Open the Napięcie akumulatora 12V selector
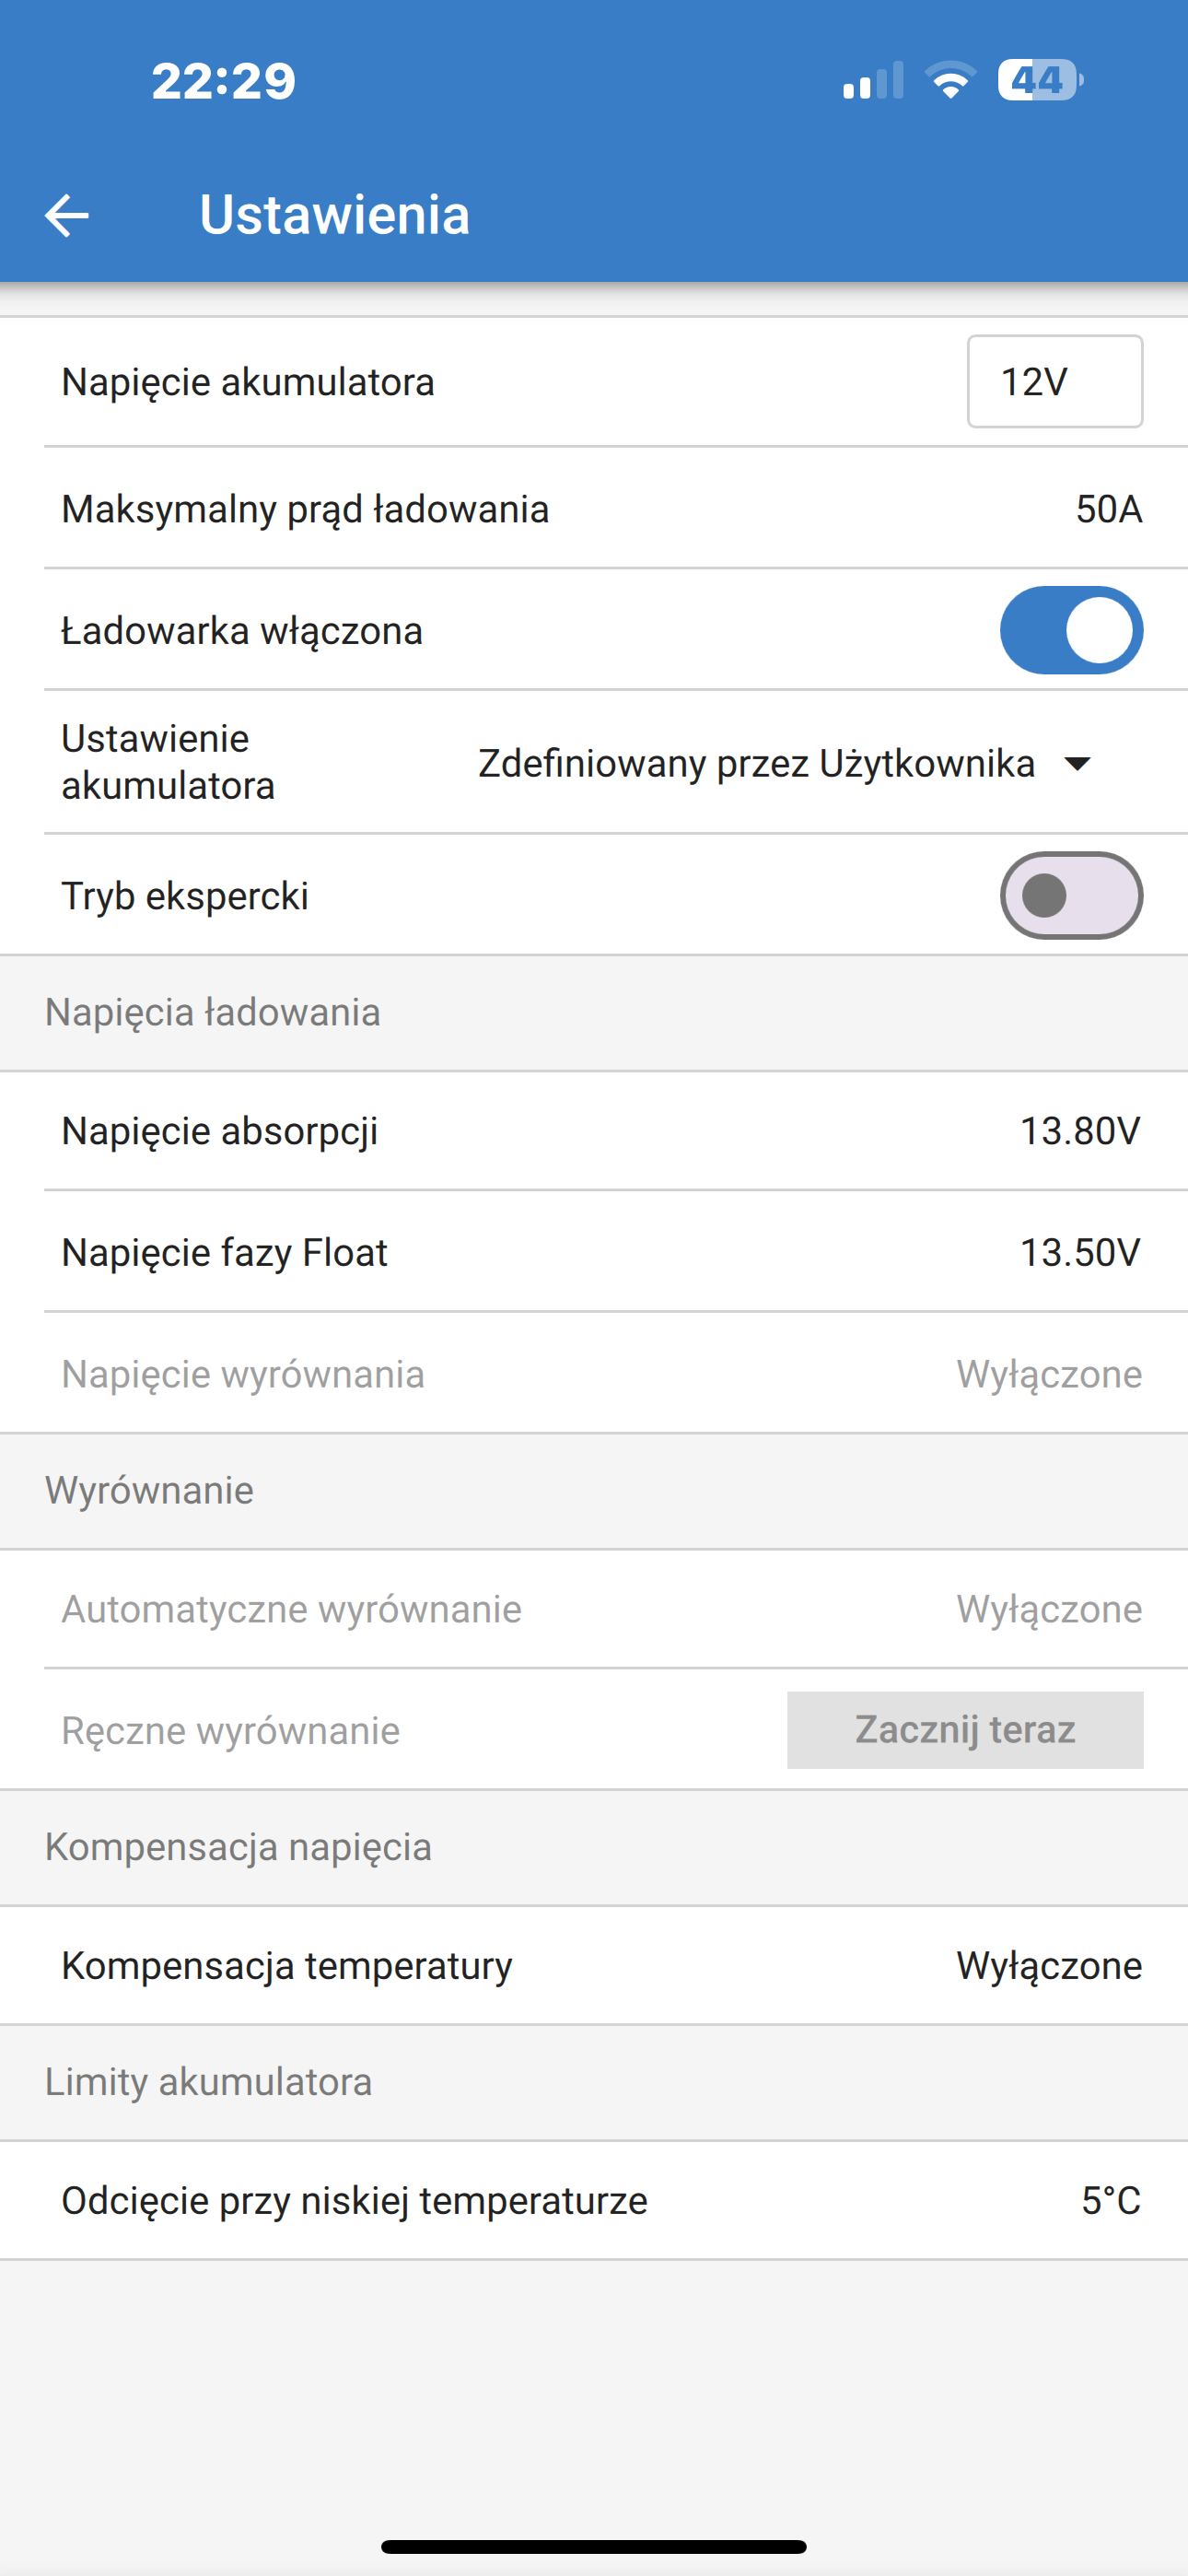 [x=1055, y=381]
